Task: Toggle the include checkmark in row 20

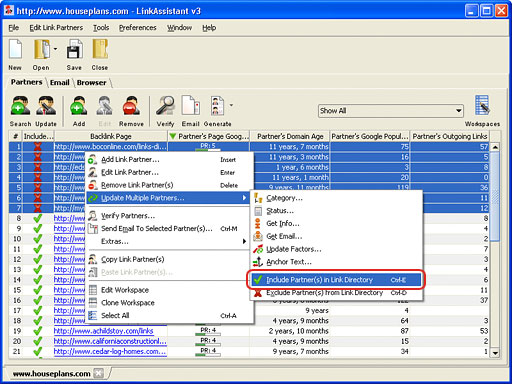Action: click(x=38, y=341)
